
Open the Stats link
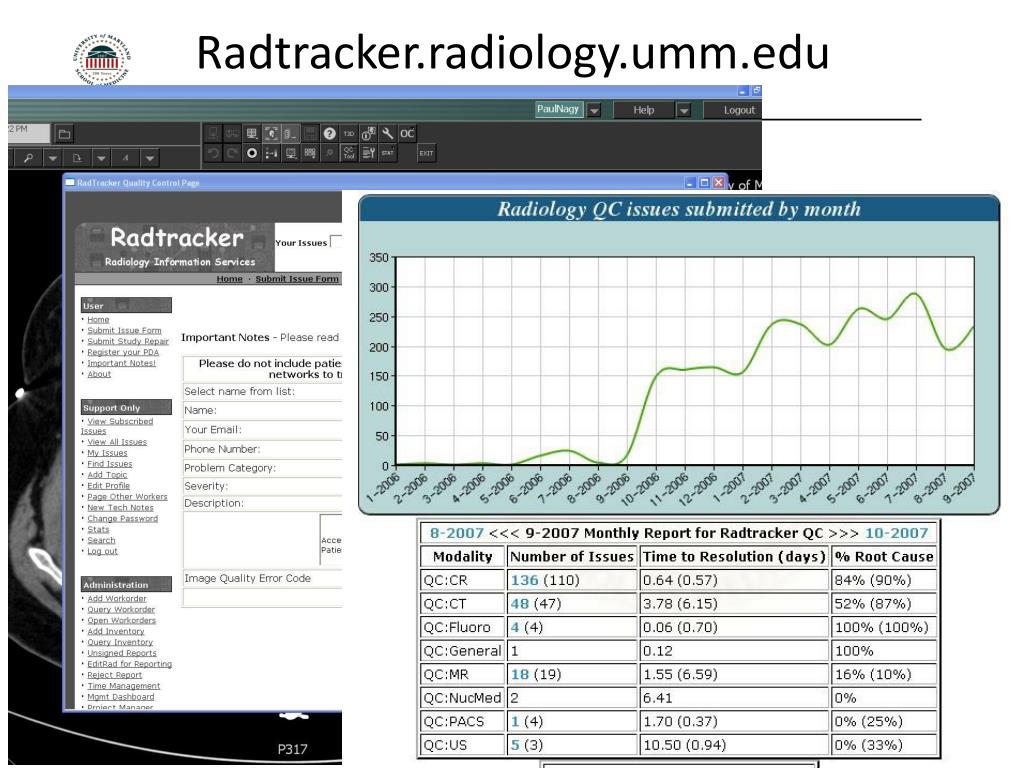98,530
